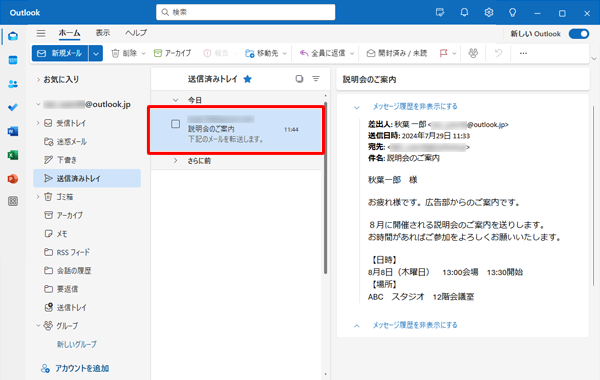Viewport: 600px width, 380px height.
Task: Collapse the 今日 group in message list
Action: (x=176, y=100)
